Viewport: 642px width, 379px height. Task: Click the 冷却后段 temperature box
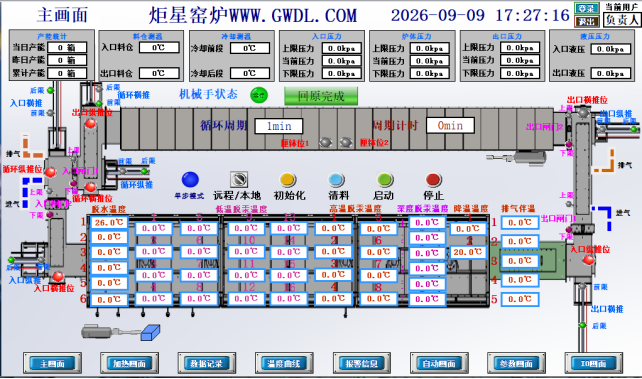pyautogui.click(x=250, y=73)
